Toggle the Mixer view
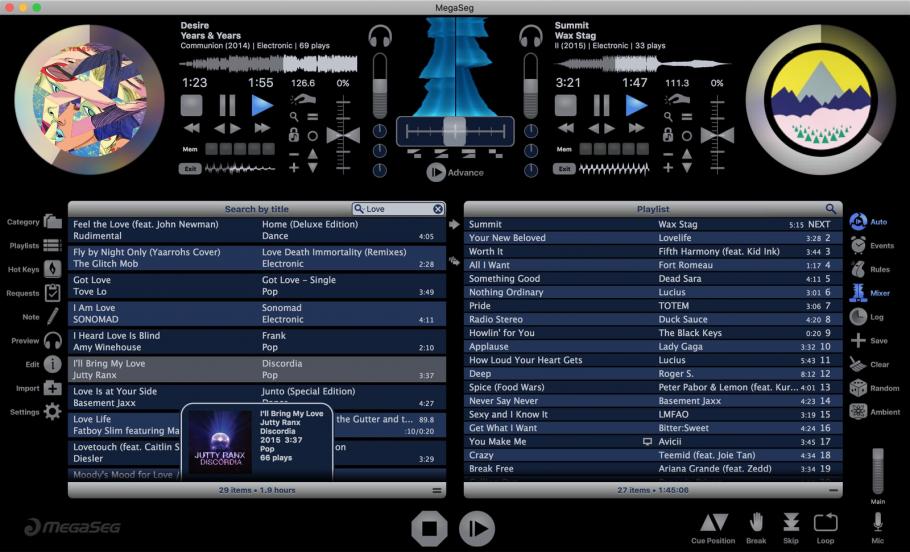The height and width of the screenshot is (552, 910). [858, 293]
